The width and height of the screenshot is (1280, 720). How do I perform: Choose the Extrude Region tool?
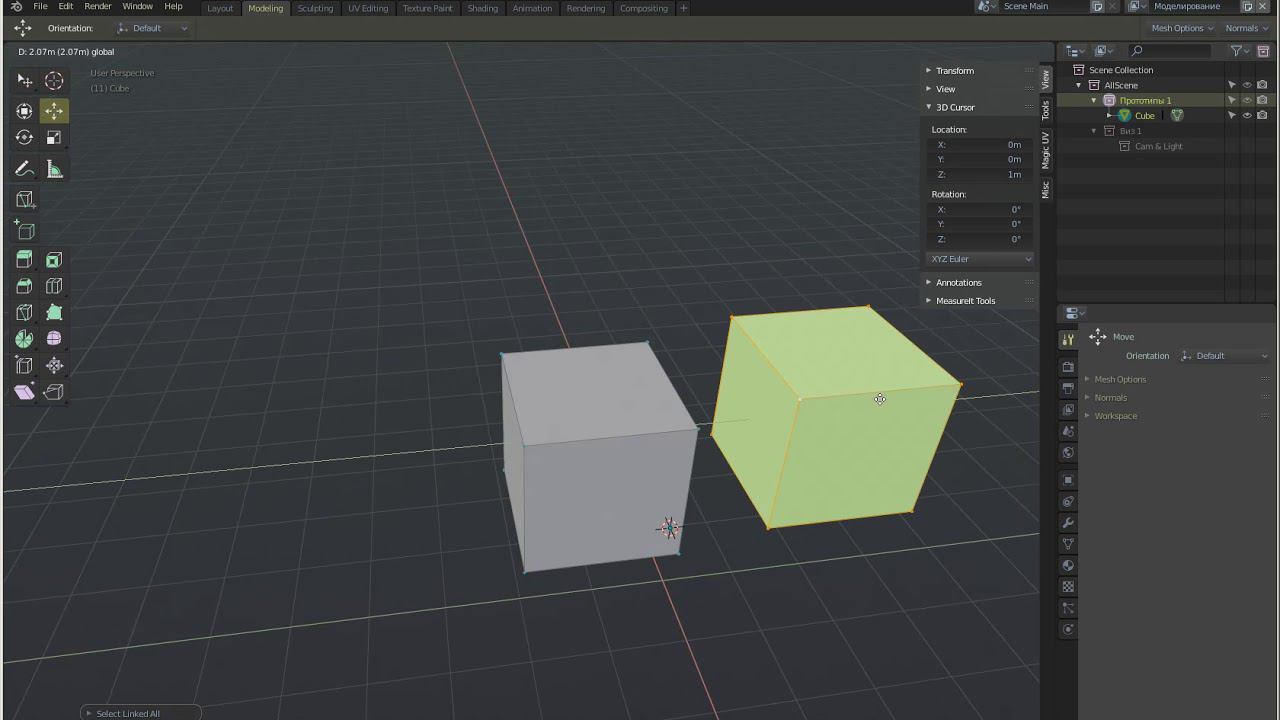coord(24,260)
